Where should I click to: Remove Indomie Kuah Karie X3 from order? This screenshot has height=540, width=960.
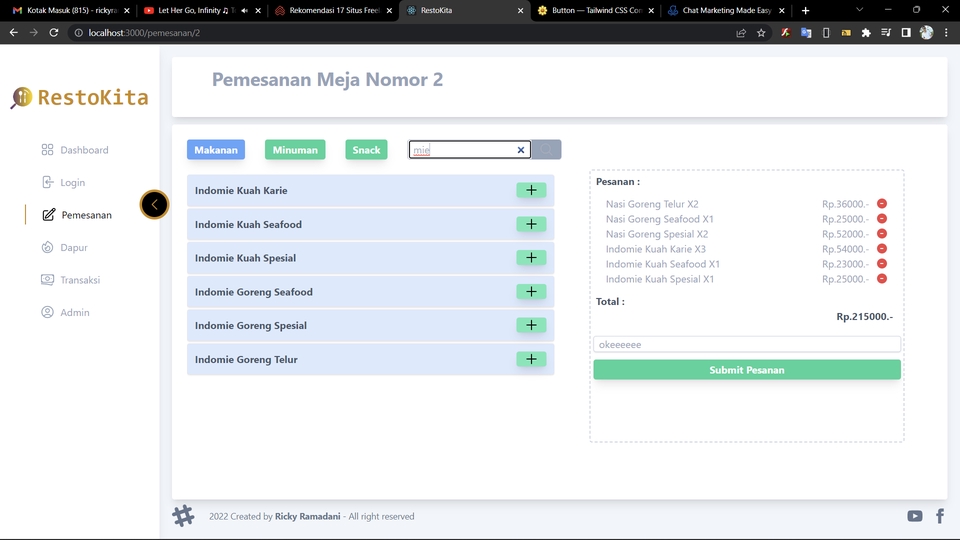point(882,249)
